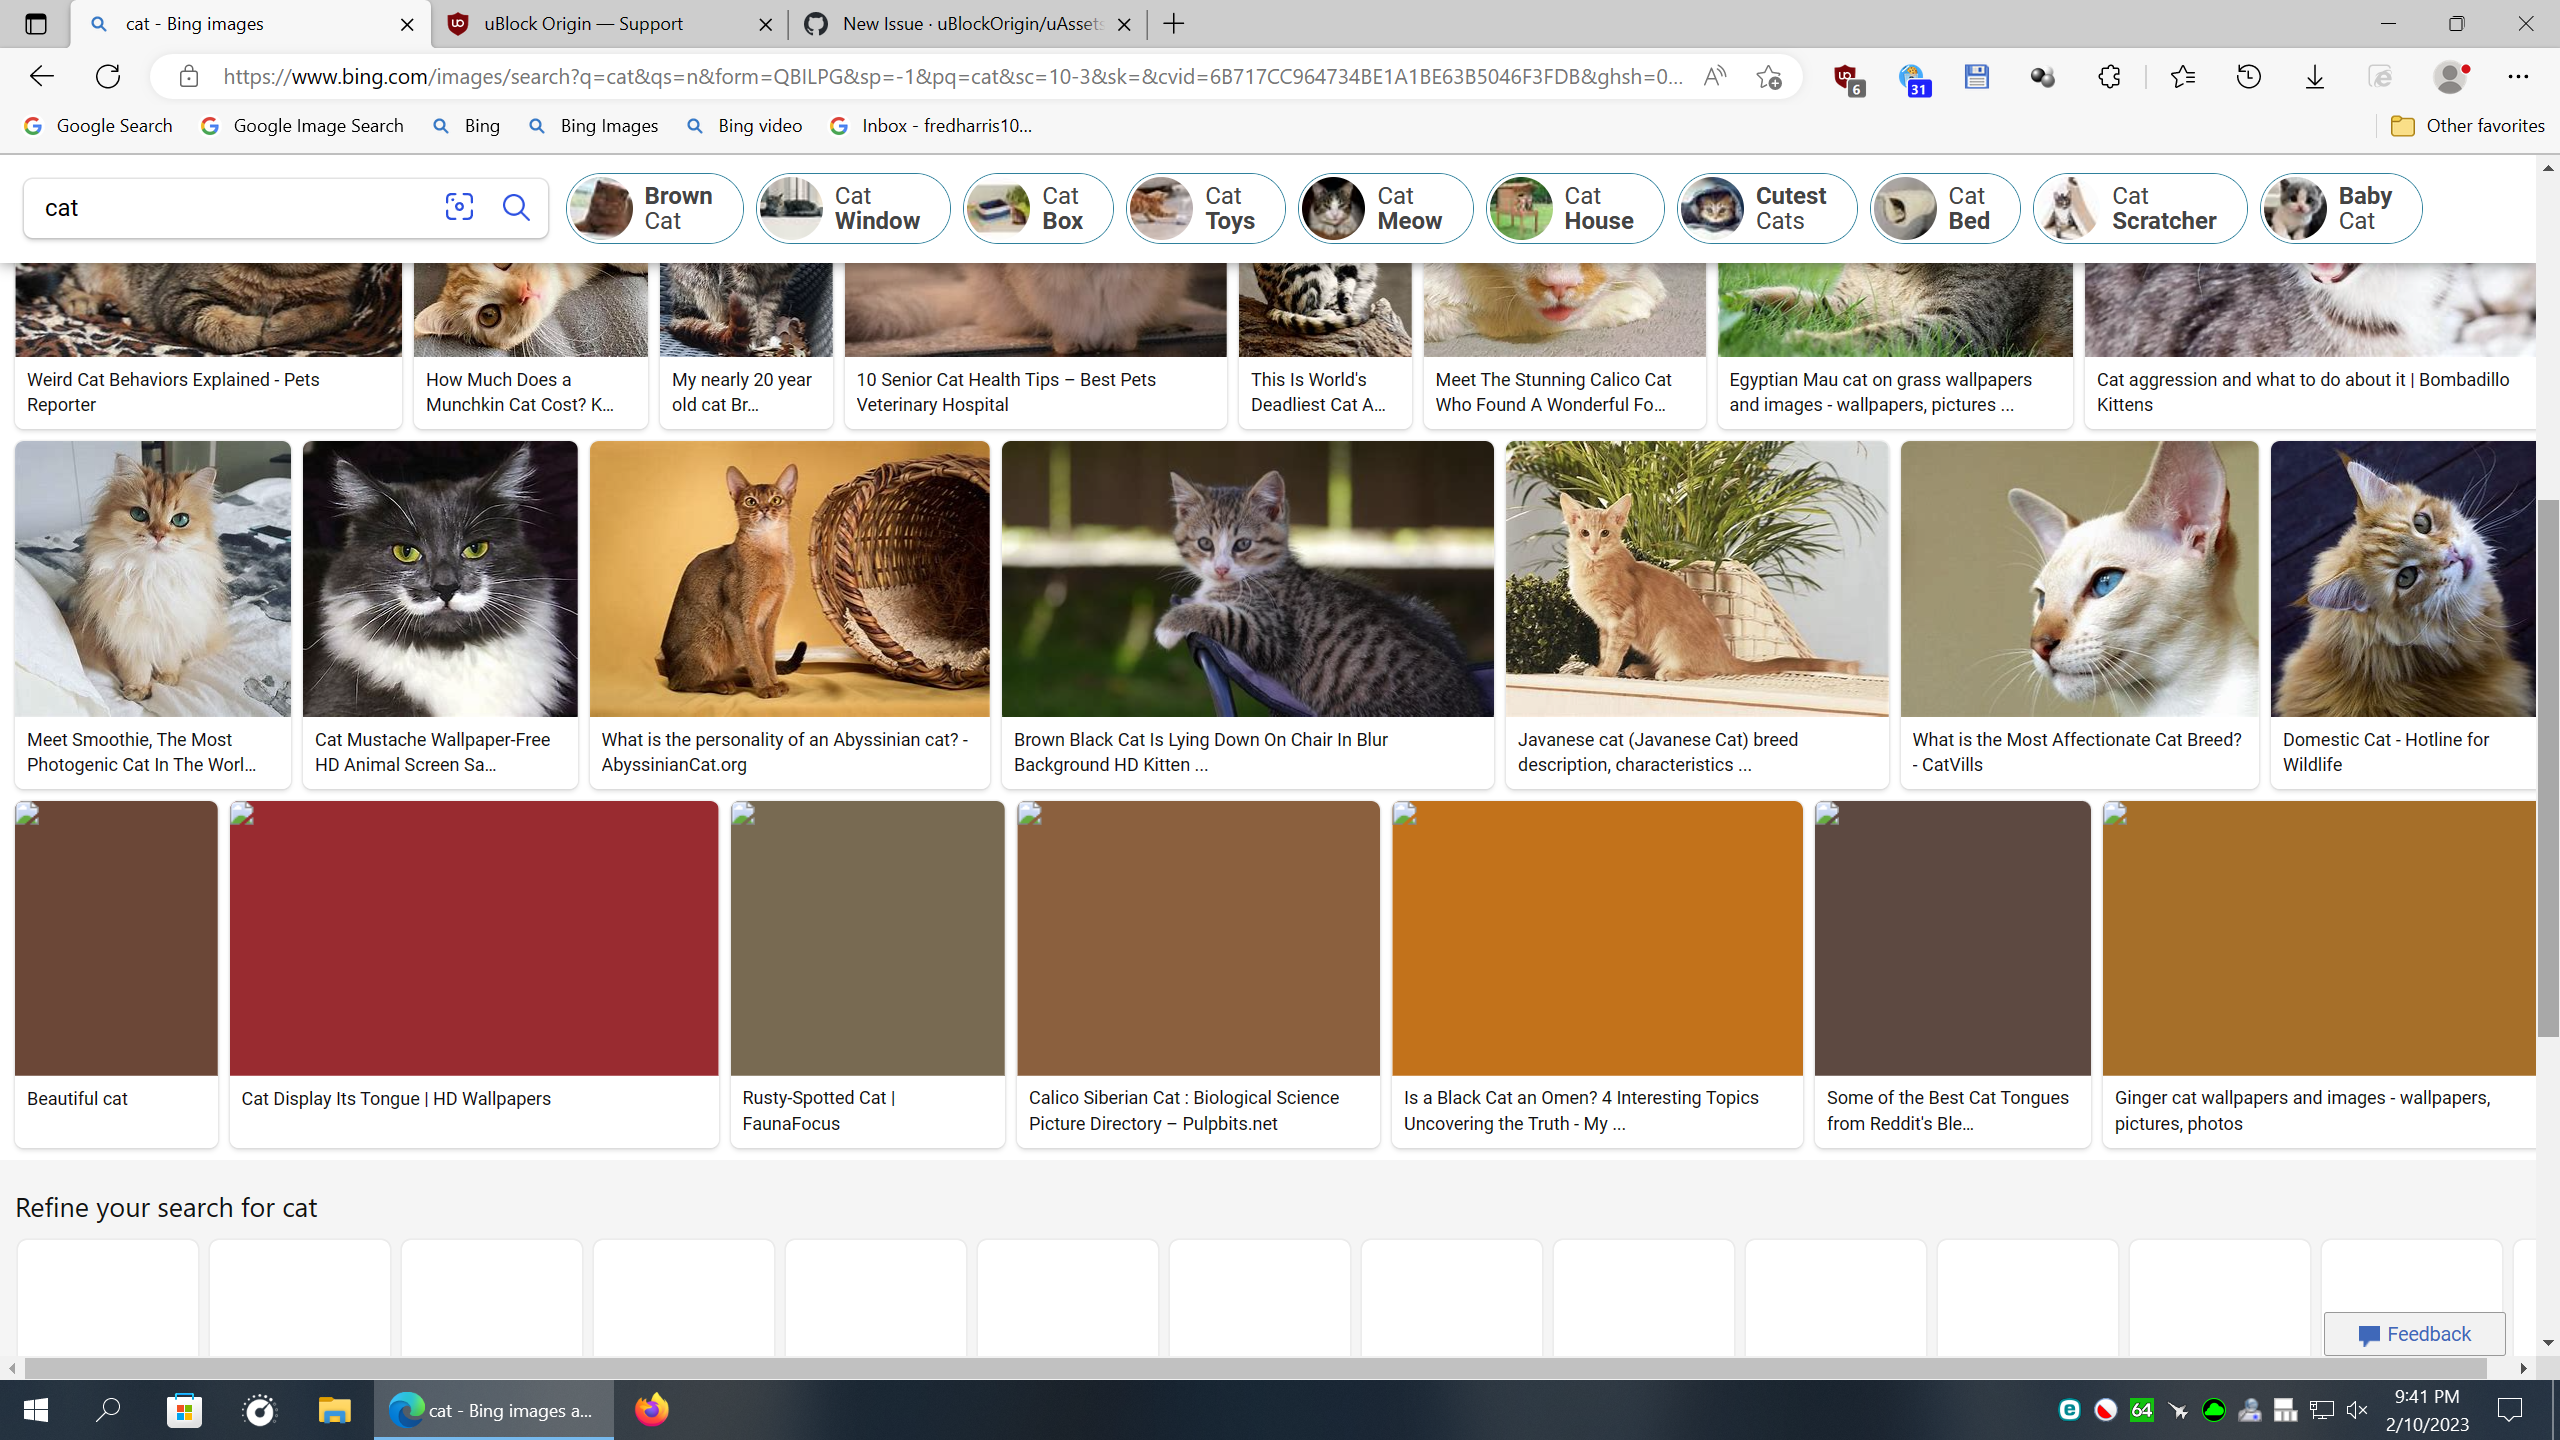Switch to the uBlock Origin Support tab
The image size is (2560, 1440).
(583, 24)
